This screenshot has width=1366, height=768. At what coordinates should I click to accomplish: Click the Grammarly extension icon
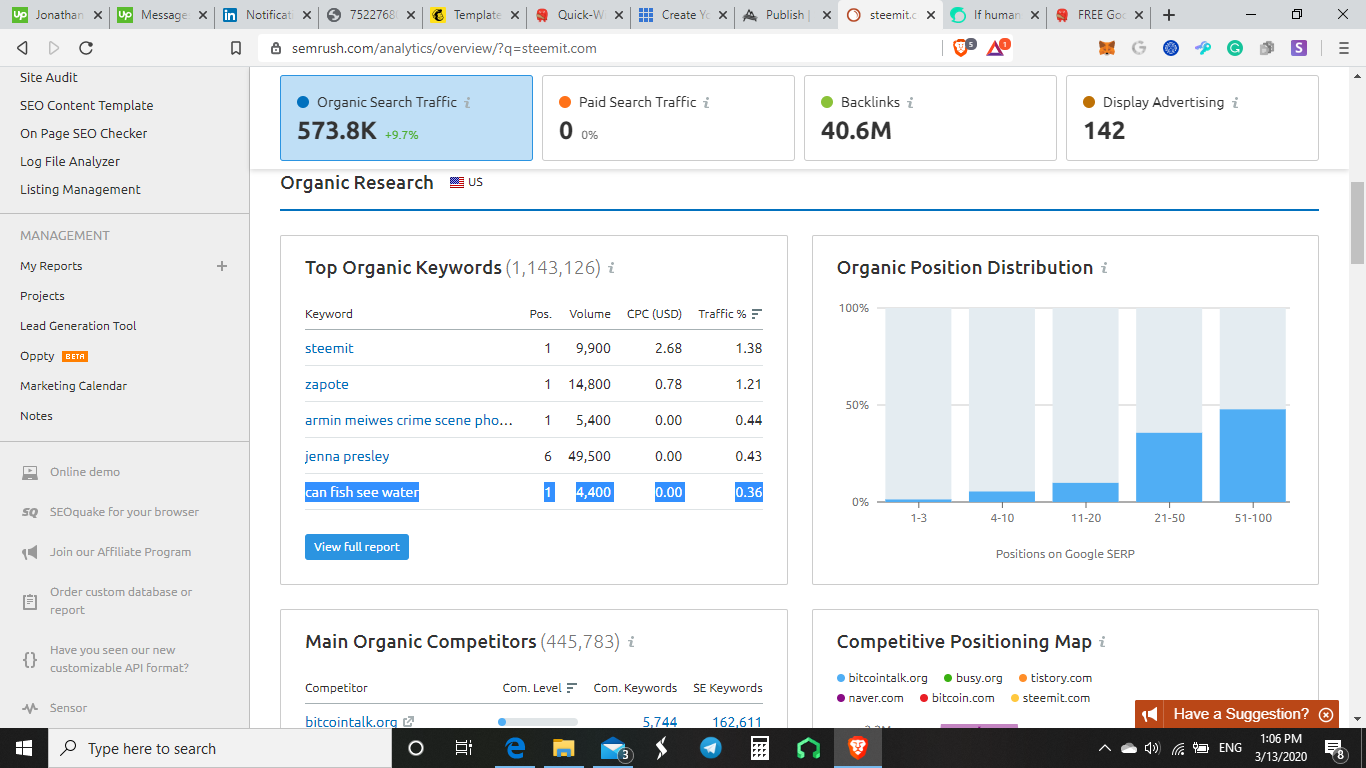click(x=1235, y=48)
